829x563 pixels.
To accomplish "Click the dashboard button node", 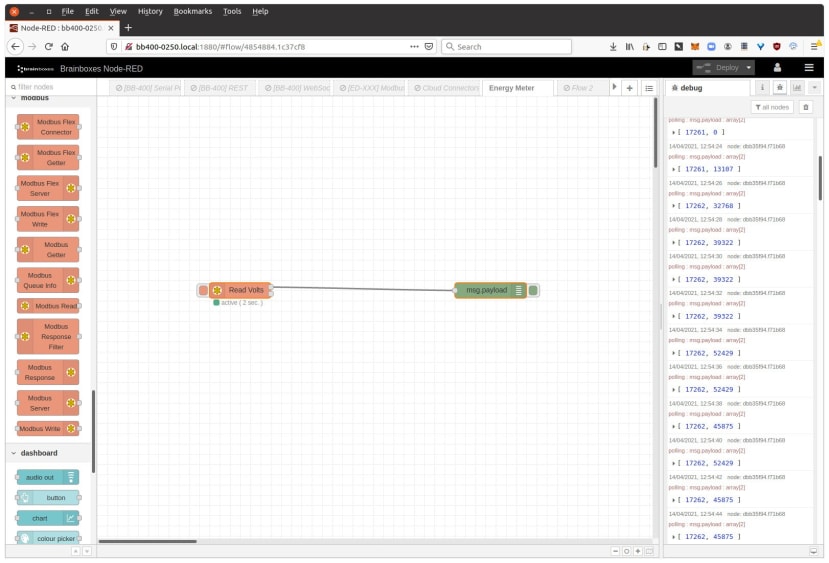I will pyautogui.click(x=48, y=498).
